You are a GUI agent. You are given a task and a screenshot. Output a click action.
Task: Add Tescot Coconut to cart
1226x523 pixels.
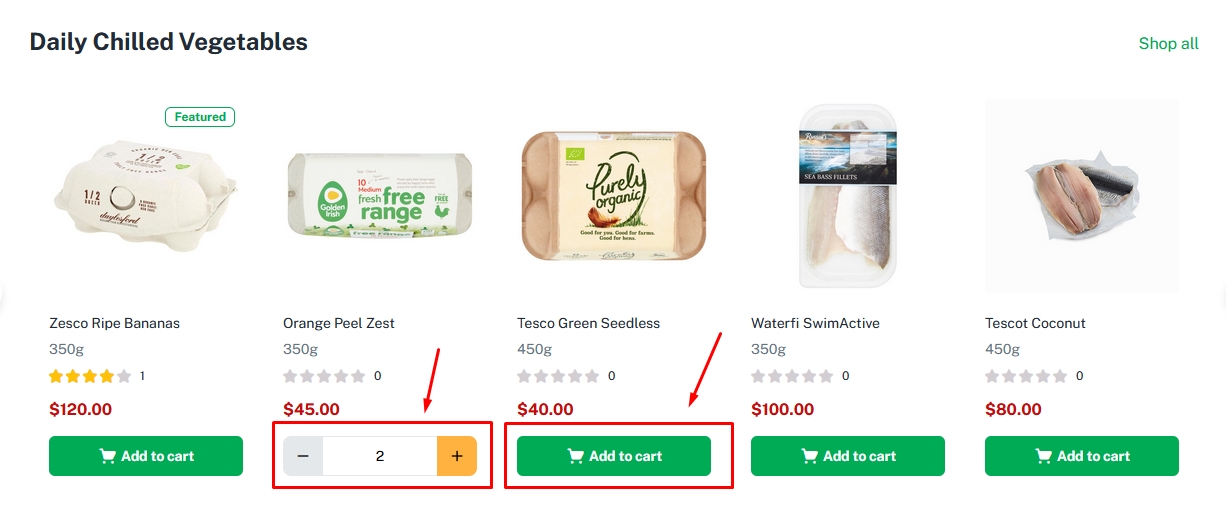pyautogui.click(x=1082, y=456)
